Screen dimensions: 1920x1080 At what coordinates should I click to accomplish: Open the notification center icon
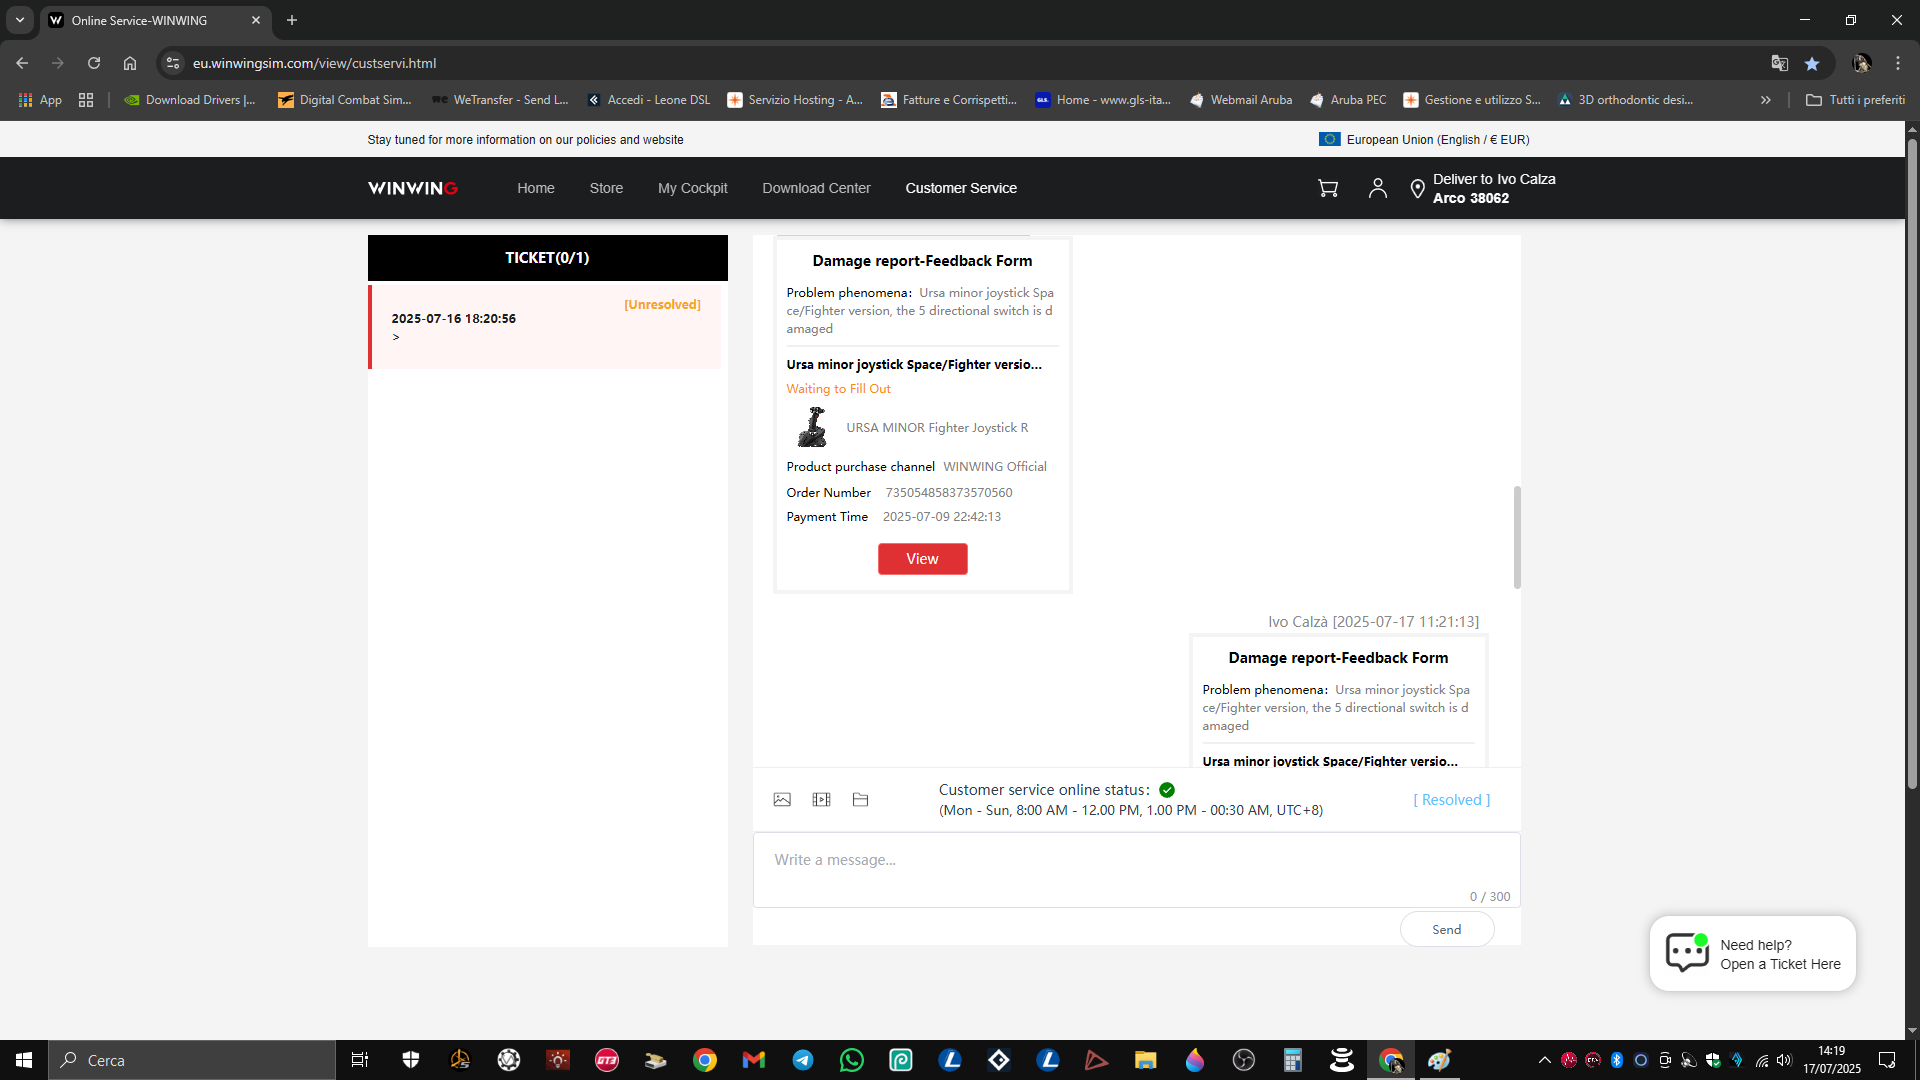(x=1887, y=1060)
